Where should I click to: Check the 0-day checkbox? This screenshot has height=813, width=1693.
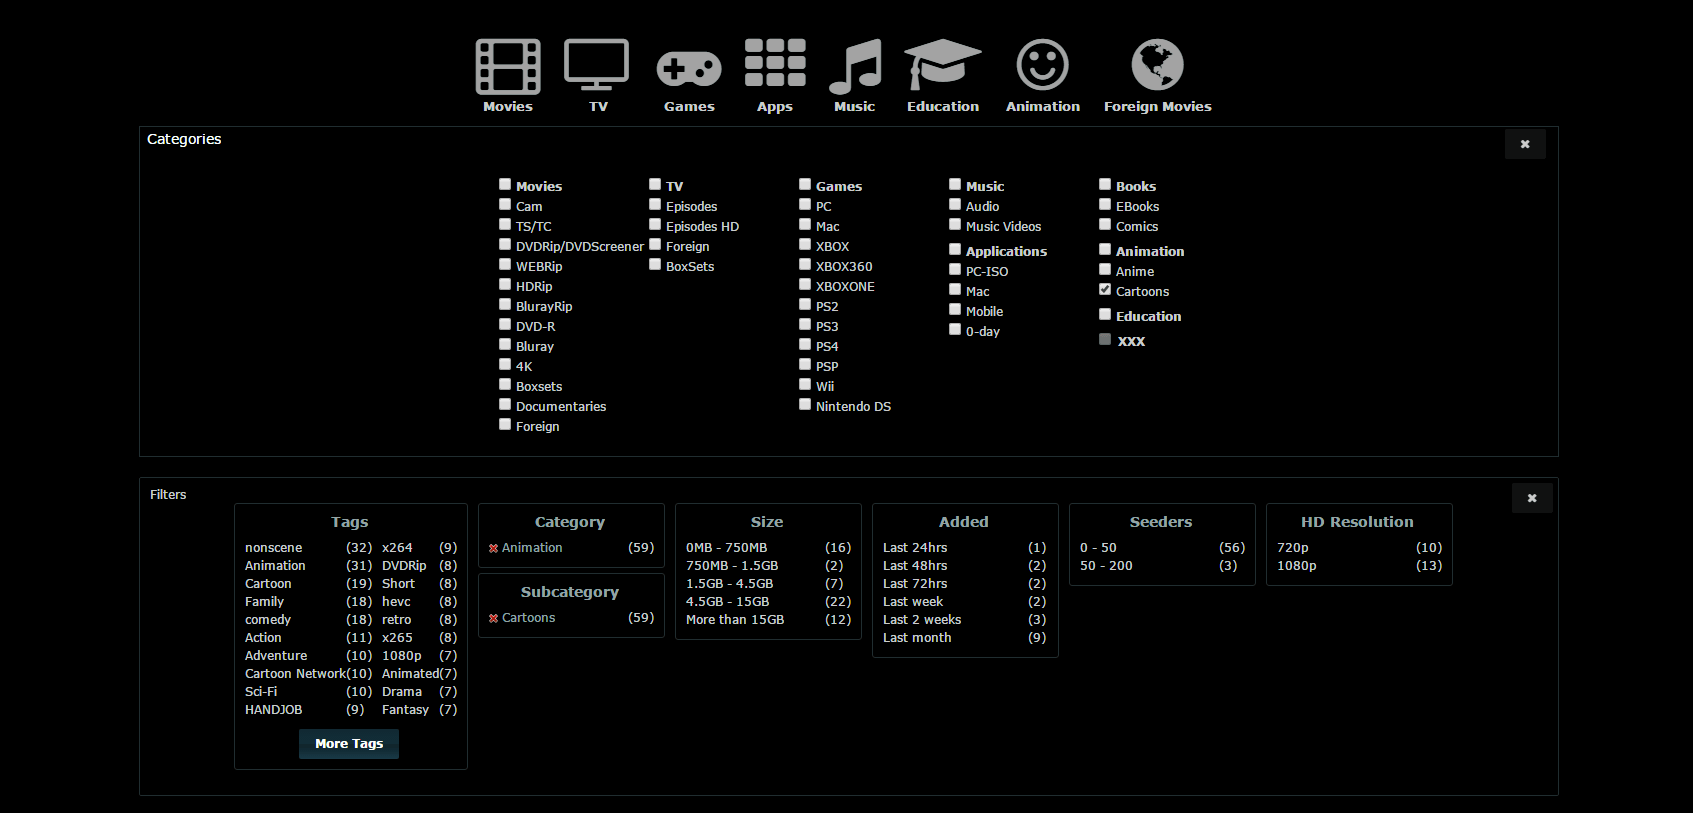click(955, 329)
